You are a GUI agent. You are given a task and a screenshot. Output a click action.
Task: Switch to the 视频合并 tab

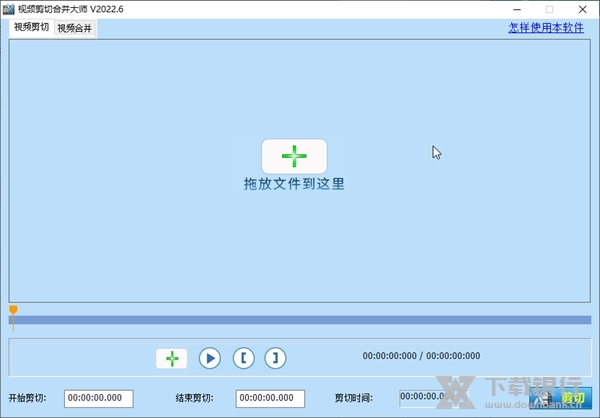point(75,28)
